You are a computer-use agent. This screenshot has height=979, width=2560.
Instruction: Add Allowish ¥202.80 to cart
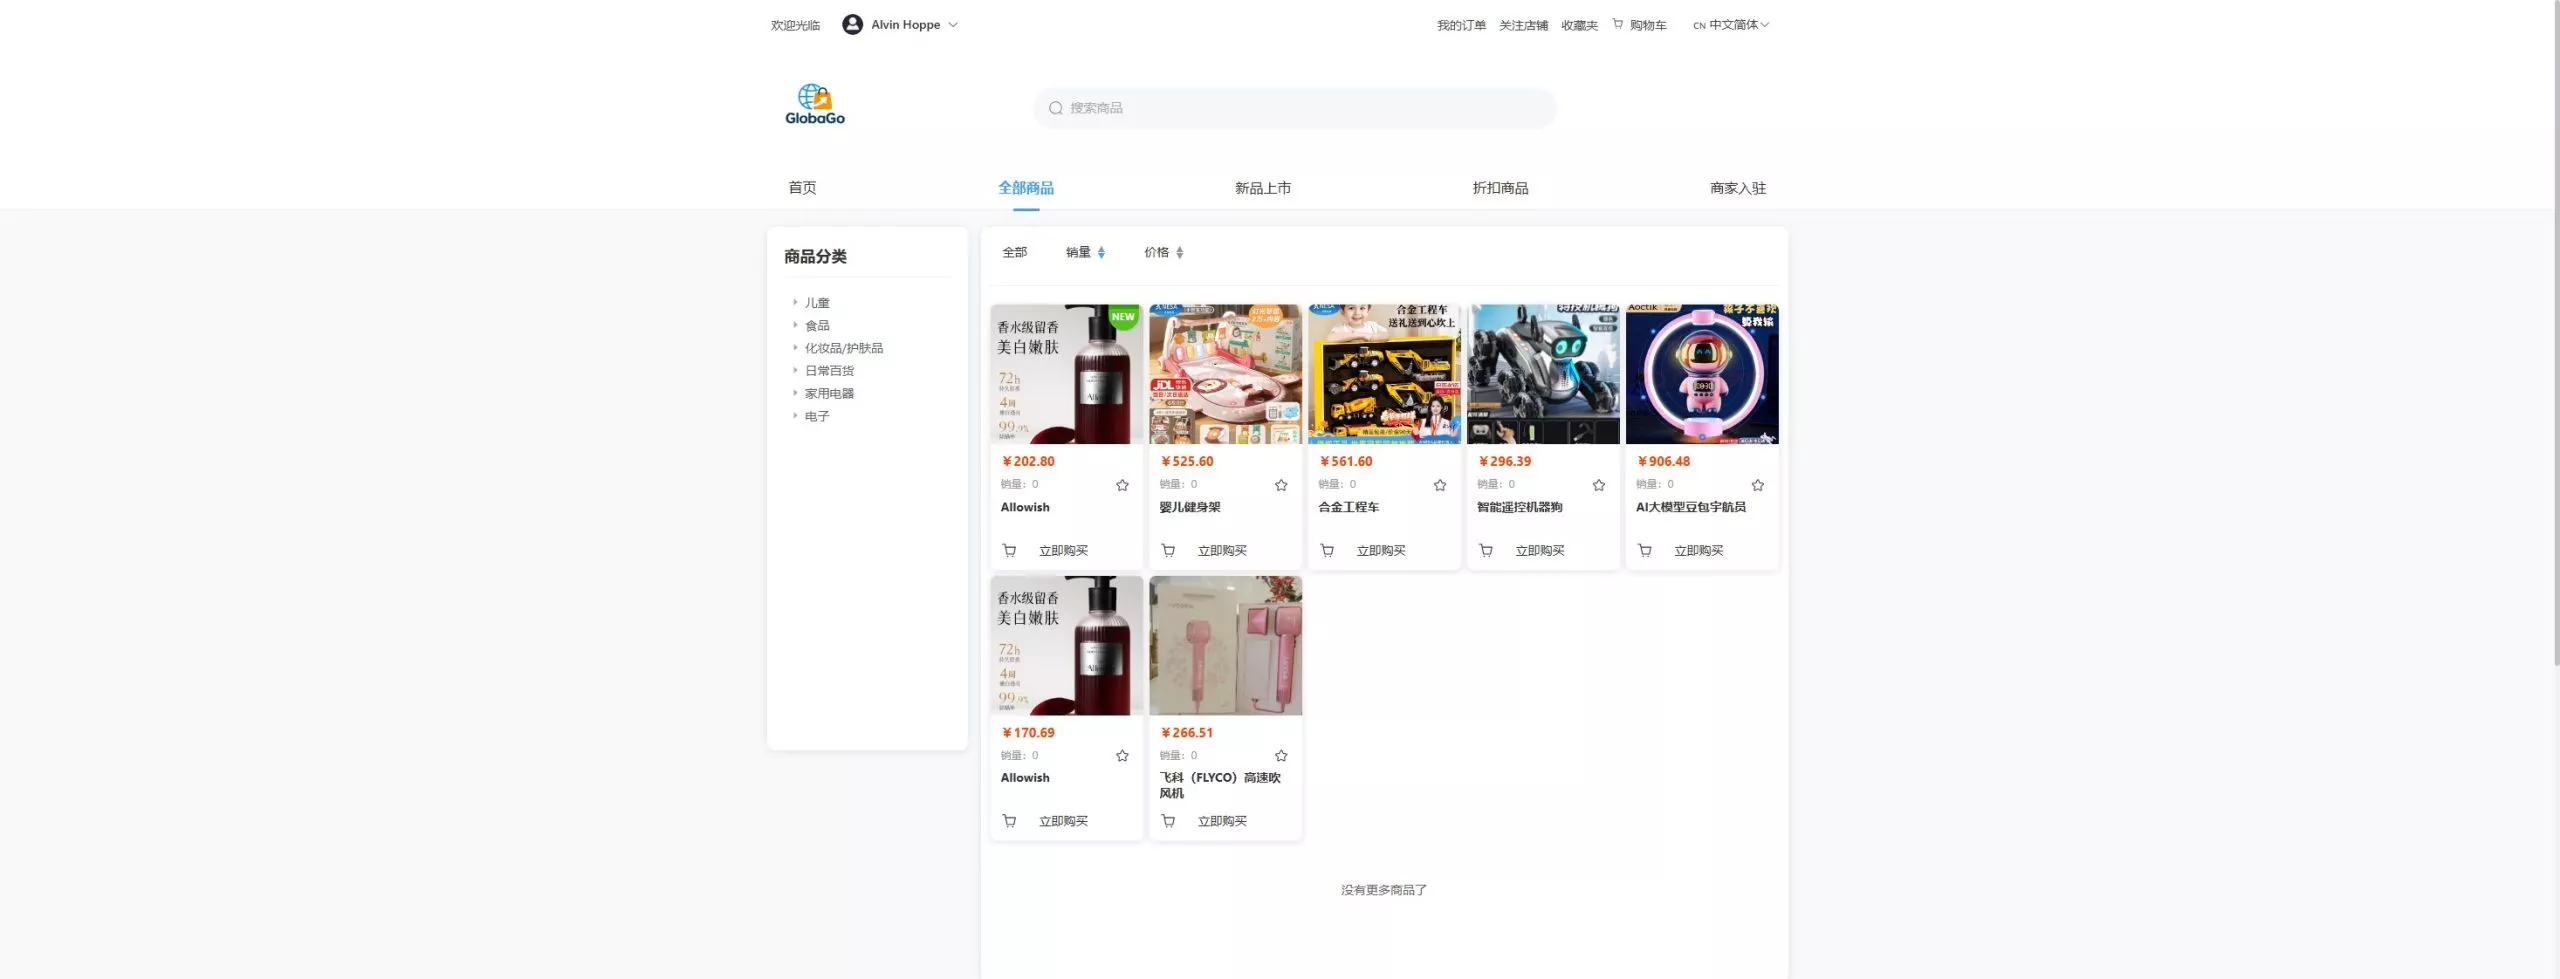[x=1009, y=551]
